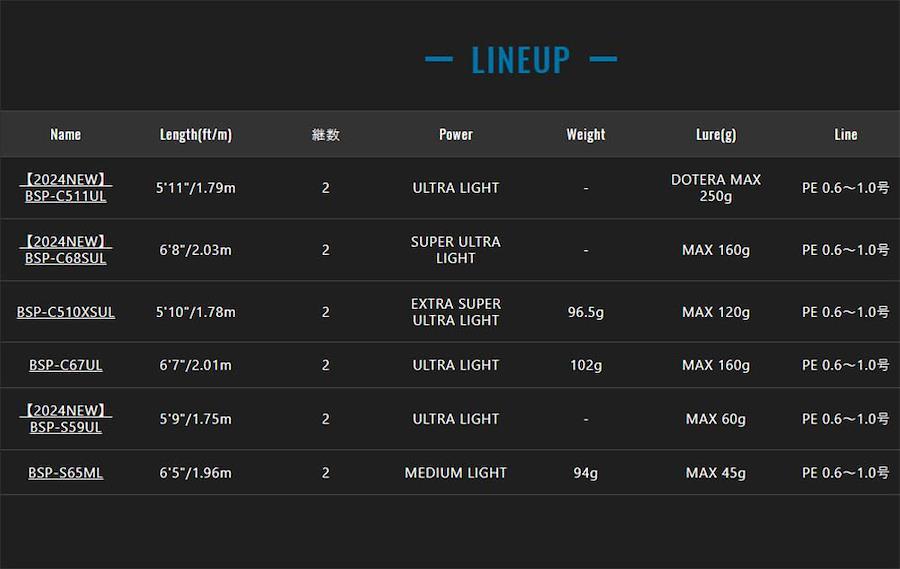Click the LINEUP section heading
The width and height of the screenshot is (900, 569).
pos(520,59)
